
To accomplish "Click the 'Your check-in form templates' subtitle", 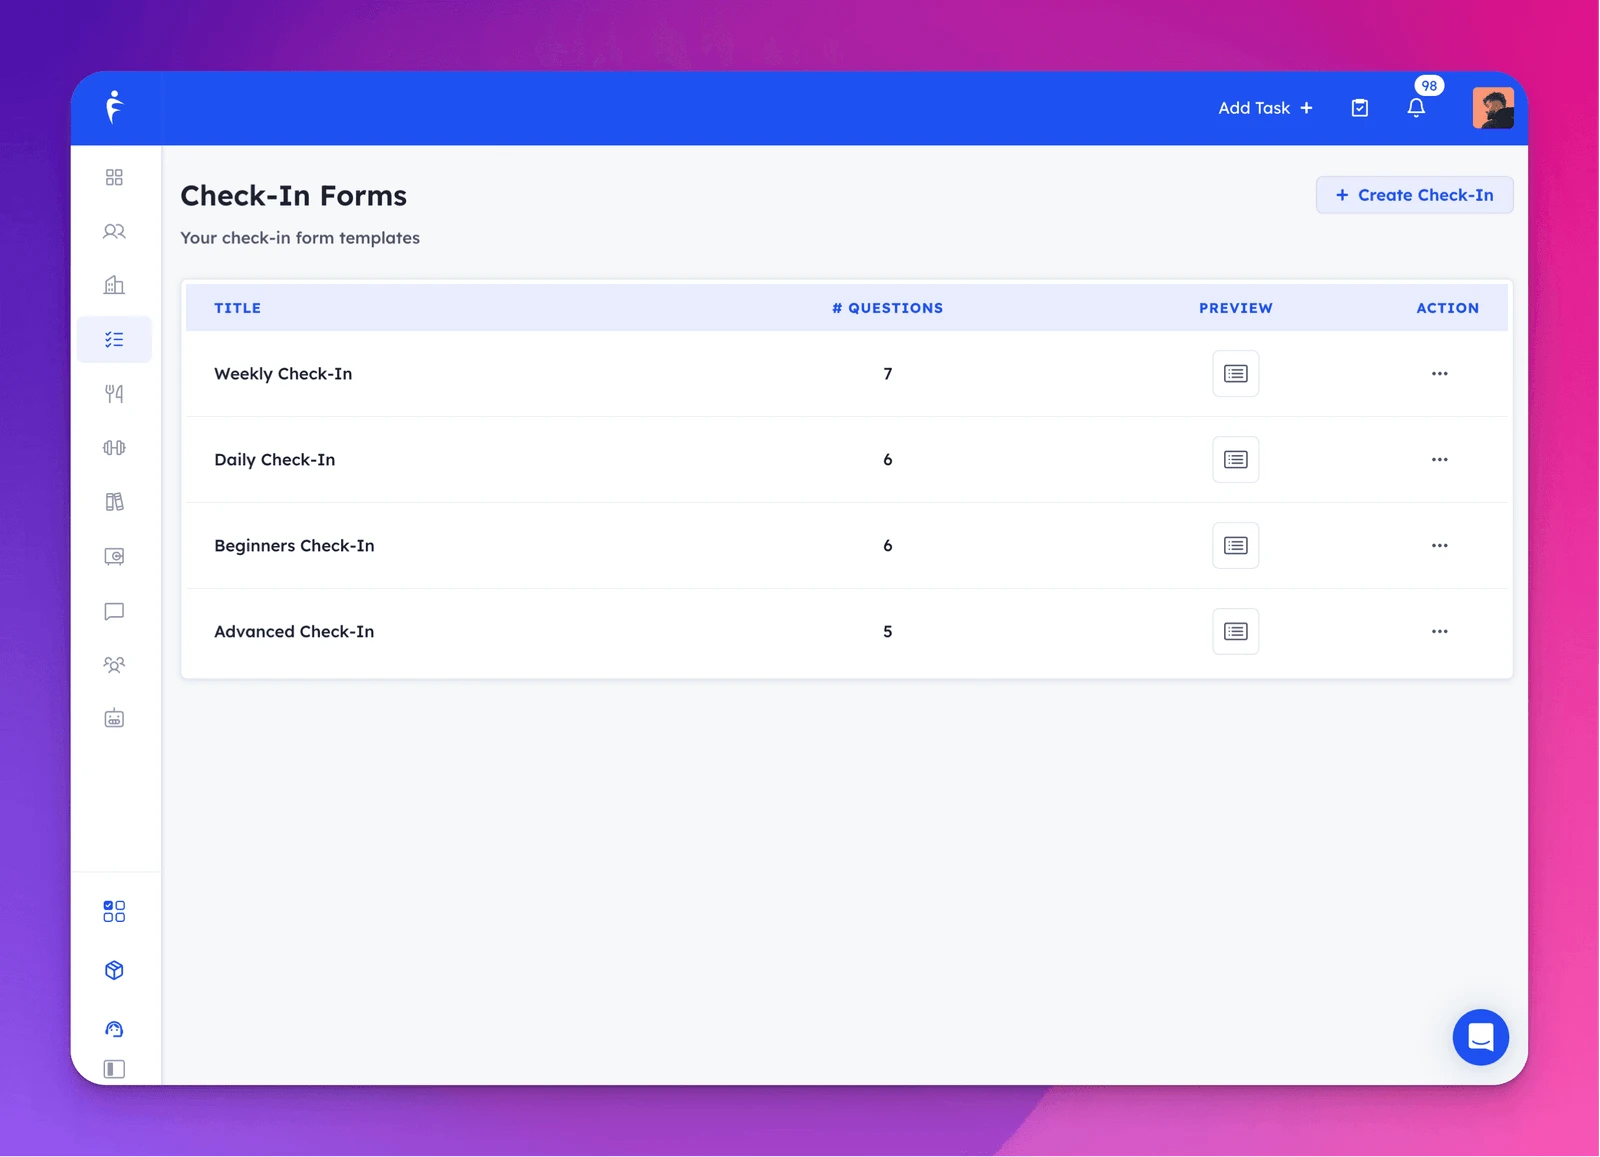I will (x=300, y=238).
